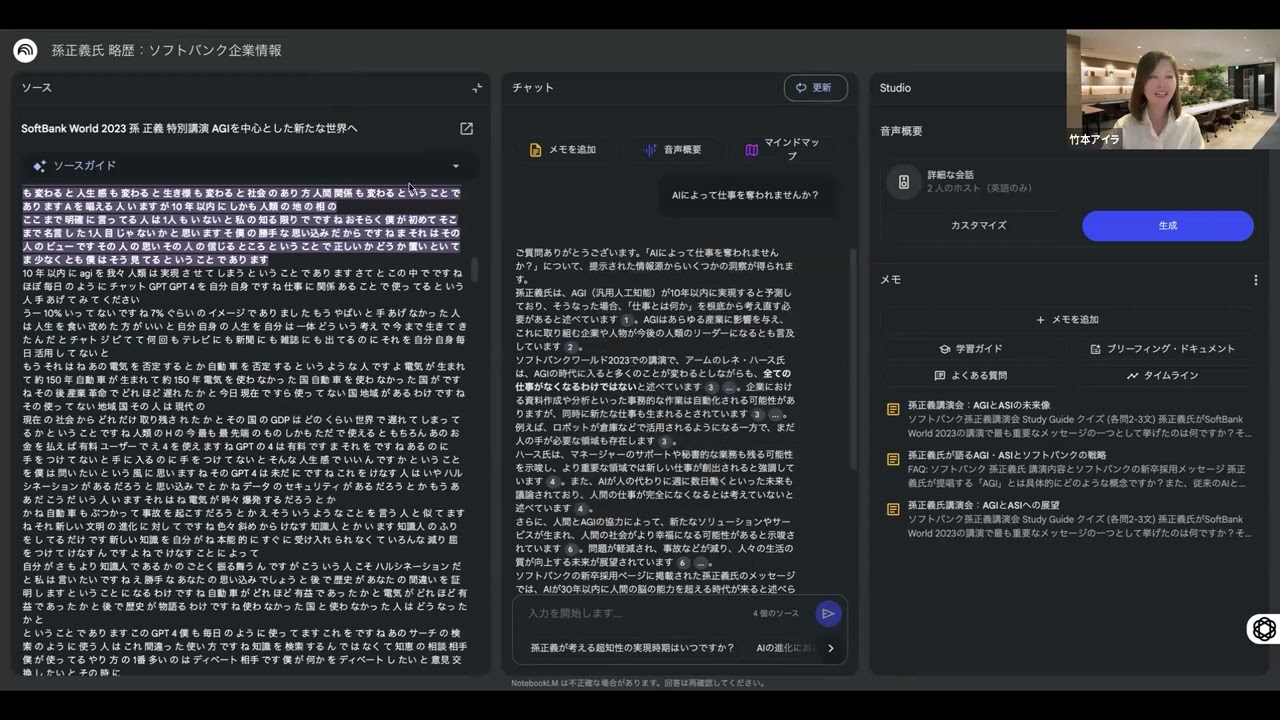The height and width of the screenshot is (720, 1280).
Task: Click Studio's plus メモを追加 button
Action: coord(1067,320)
